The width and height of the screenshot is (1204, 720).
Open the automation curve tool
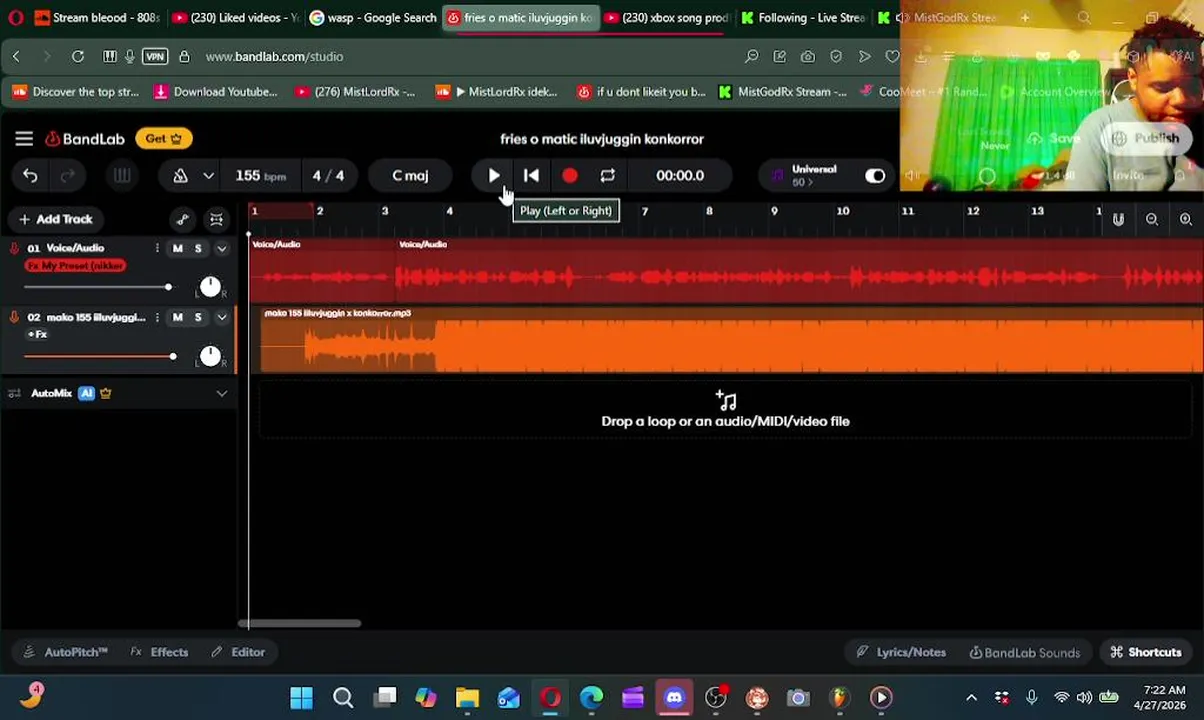(182, 219)
